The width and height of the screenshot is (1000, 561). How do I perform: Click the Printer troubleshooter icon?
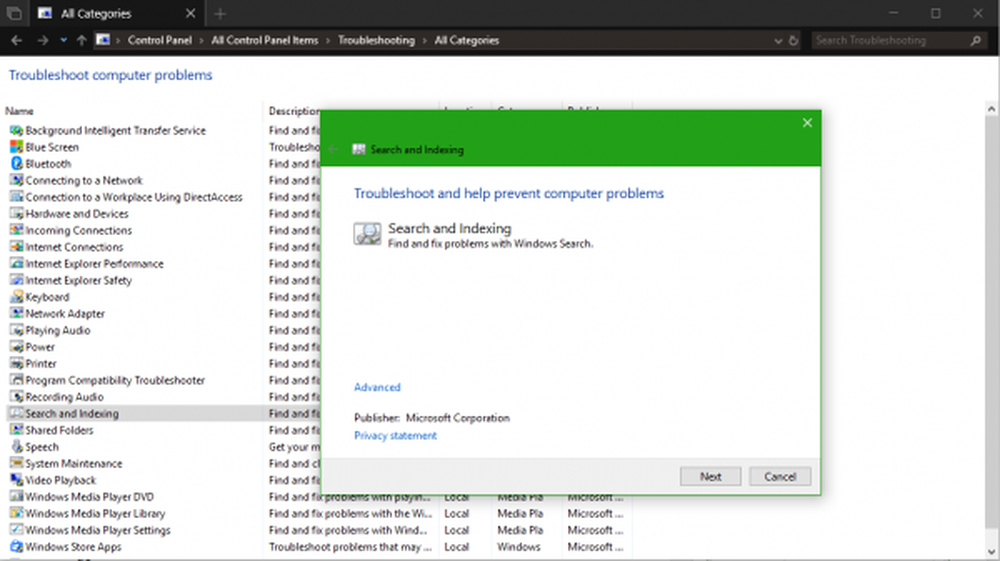pos(16,364)
